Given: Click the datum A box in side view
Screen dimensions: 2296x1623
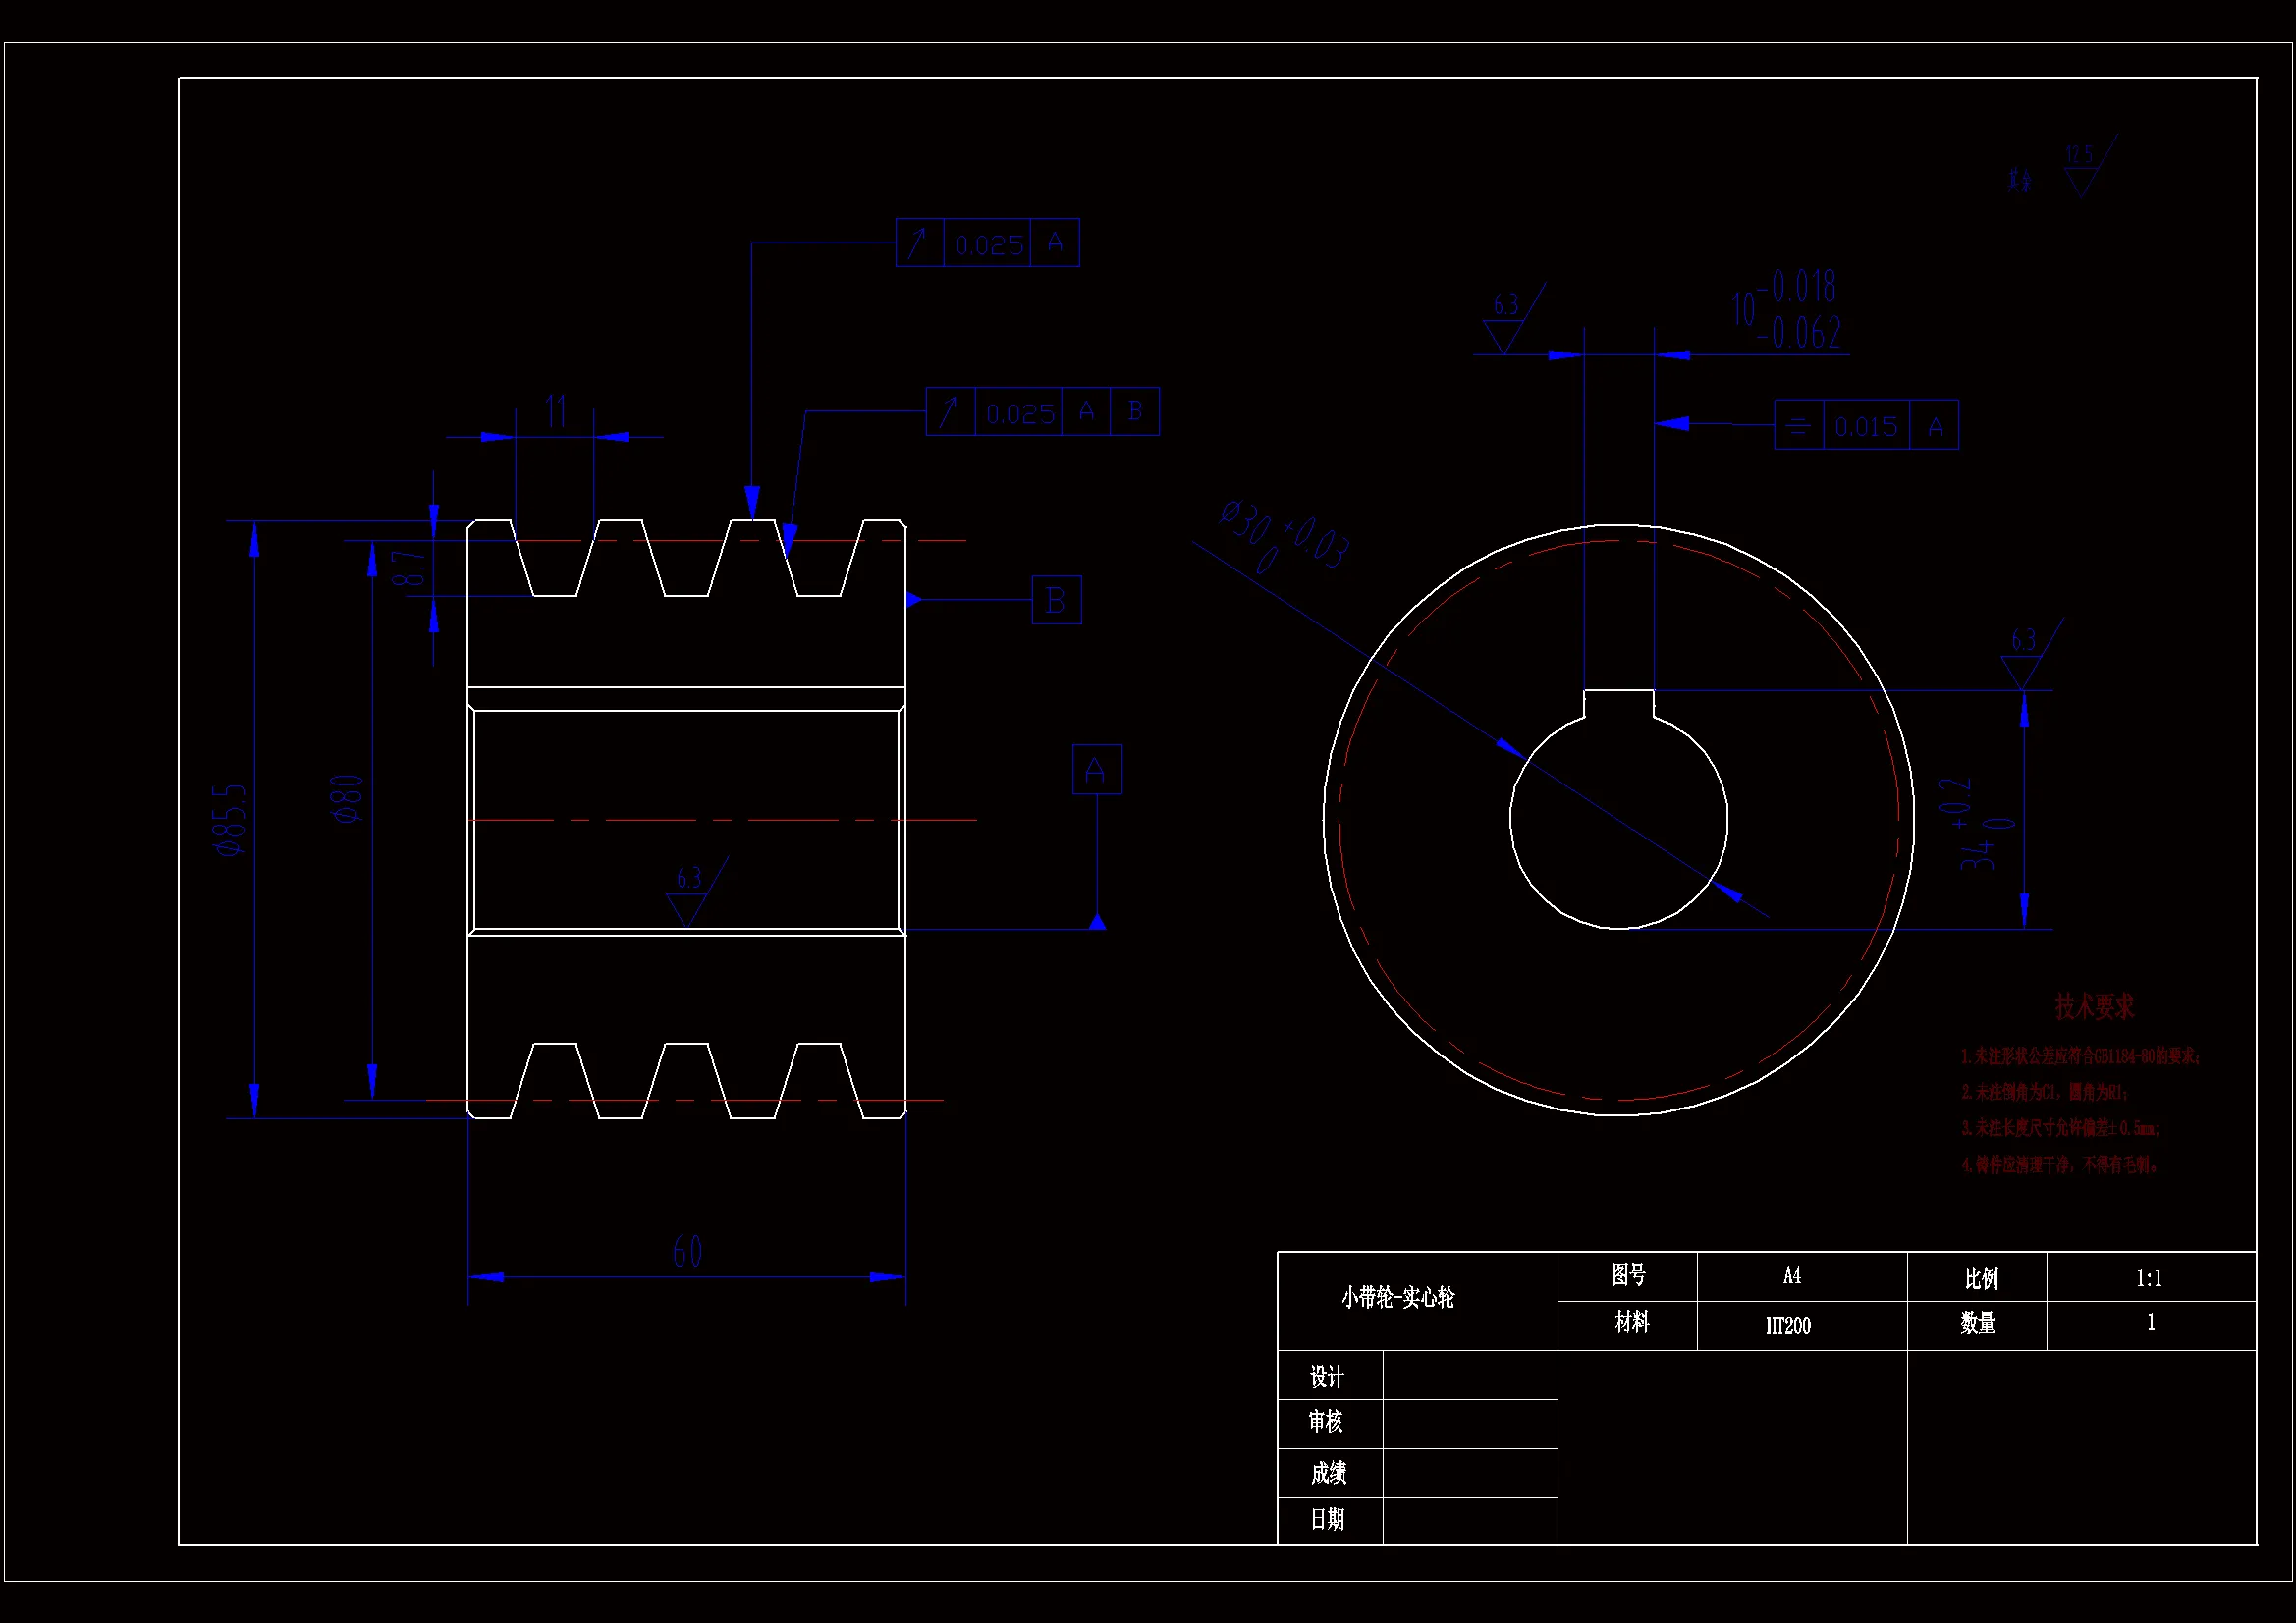Looking at the screenshot, I should (1096, 769).
